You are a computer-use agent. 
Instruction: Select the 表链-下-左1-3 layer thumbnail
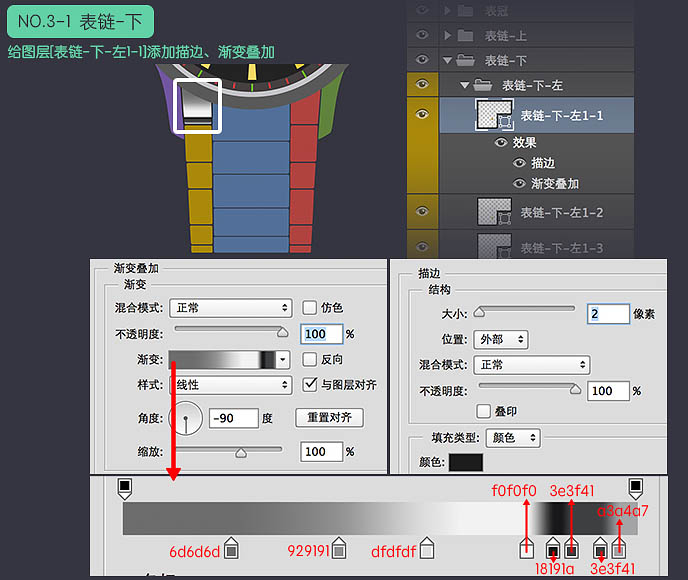click(x=494, y=246)
